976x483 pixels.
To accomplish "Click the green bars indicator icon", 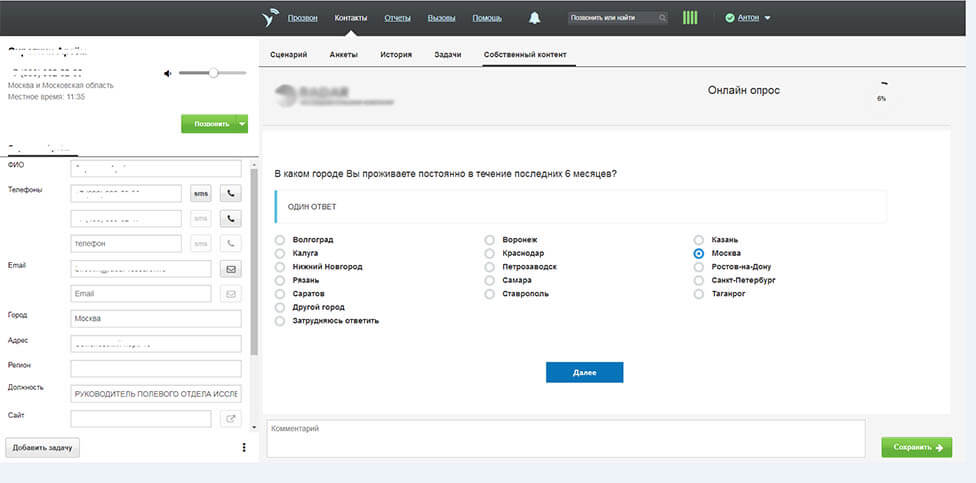I will 690,18.
